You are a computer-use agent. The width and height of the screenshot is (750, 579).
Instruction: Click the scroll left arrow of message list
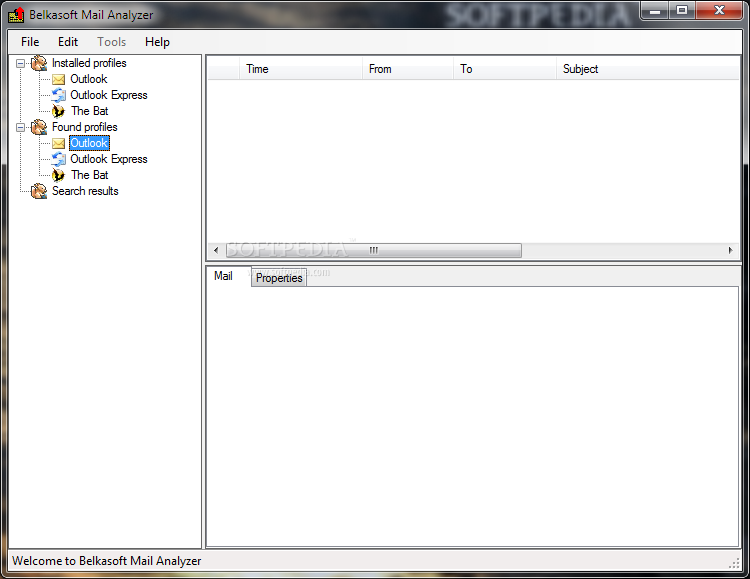coord(216,250)
